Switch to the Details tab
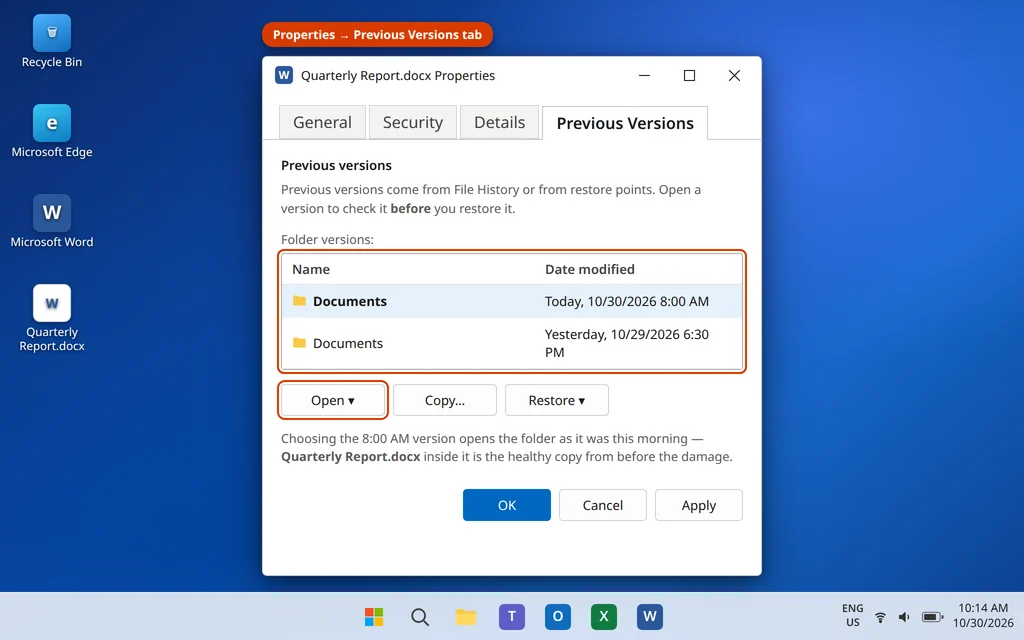This screenshot has width=1024, height=640. coord(500,122)
